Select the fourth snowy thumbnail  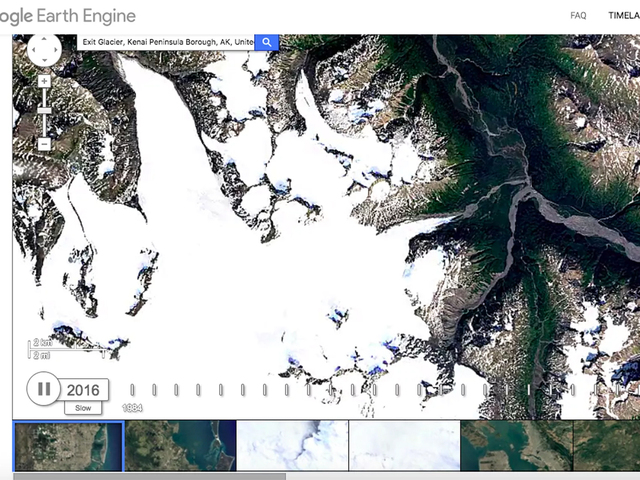click(405, 446)
